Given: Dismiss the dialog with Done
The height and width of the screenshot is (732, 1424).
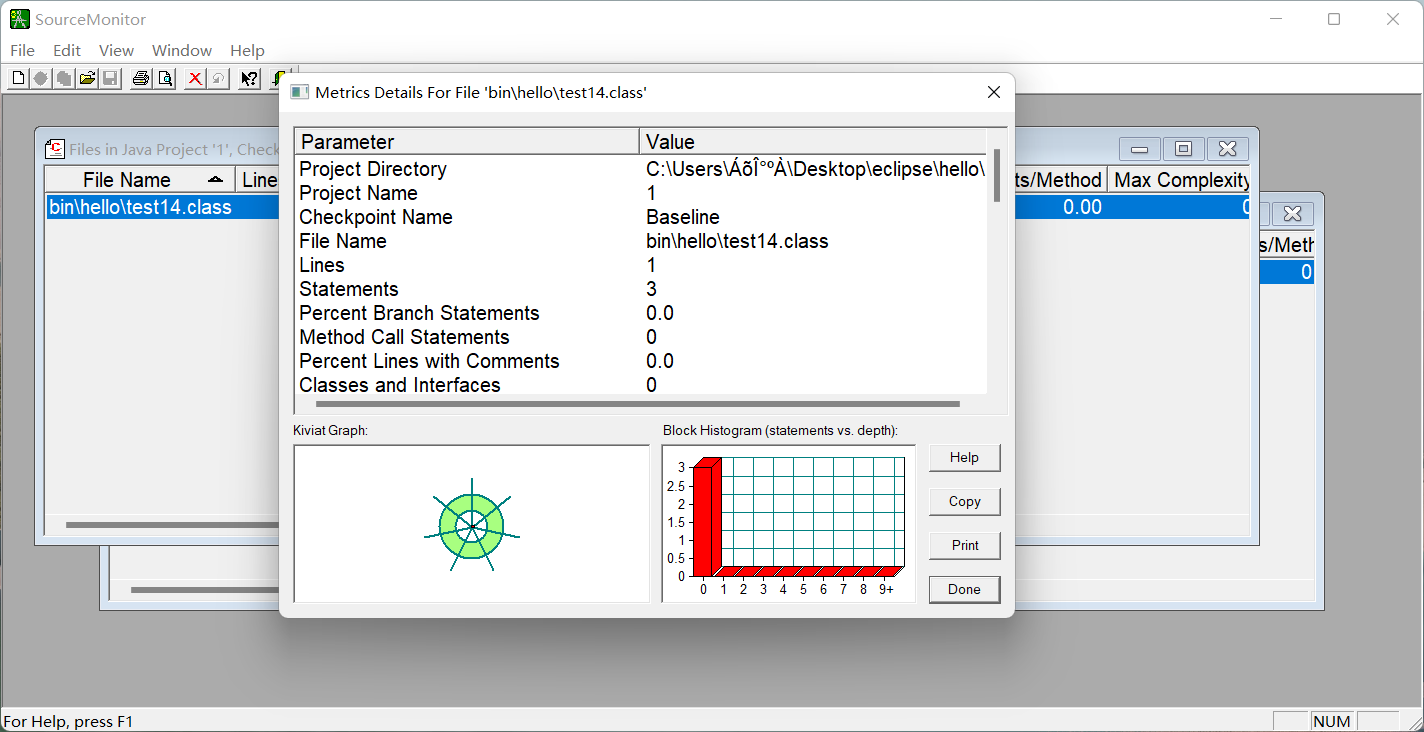Looking at the screenshot, I should click(x=964, y=589).
